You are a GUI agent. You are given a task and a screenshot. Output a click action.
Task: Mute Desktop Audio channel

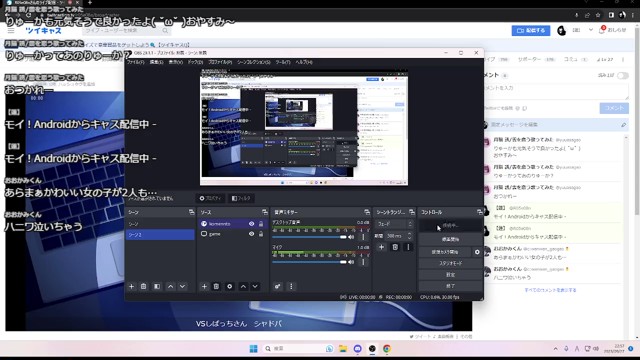coord(351,237)
